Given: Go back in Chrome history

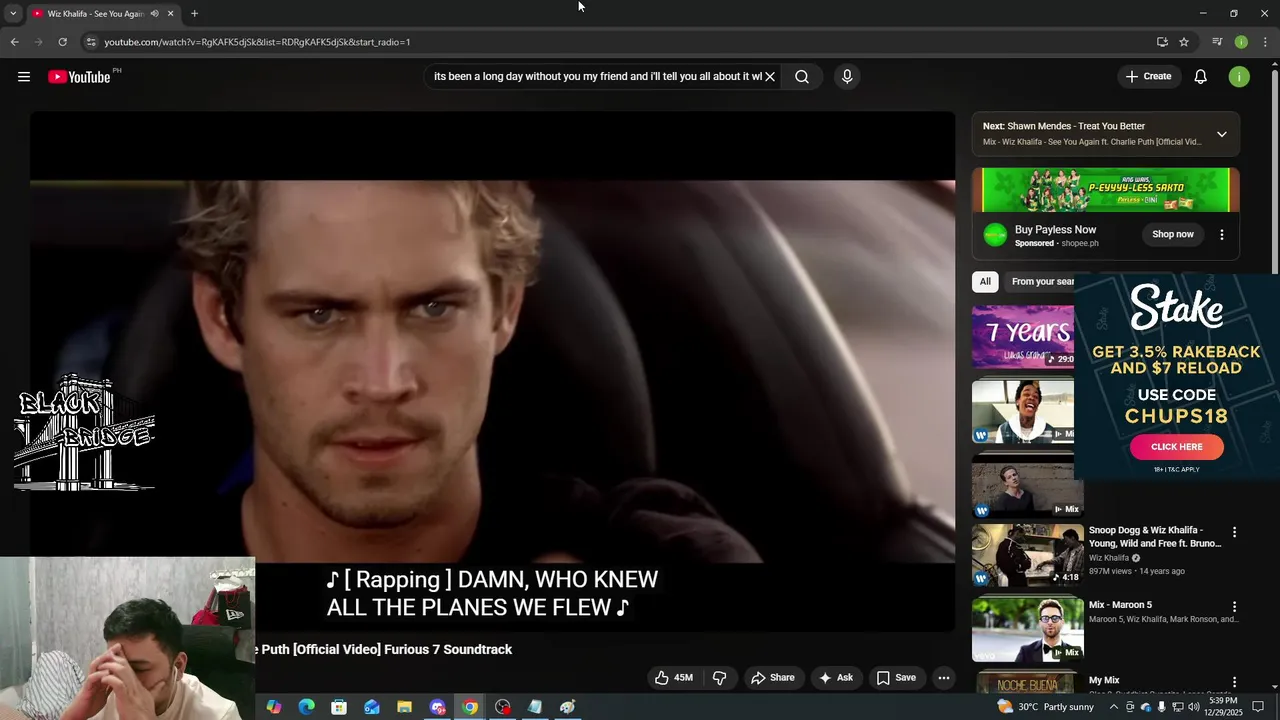Looking at the screenshot, I should [x=14, y=42].
